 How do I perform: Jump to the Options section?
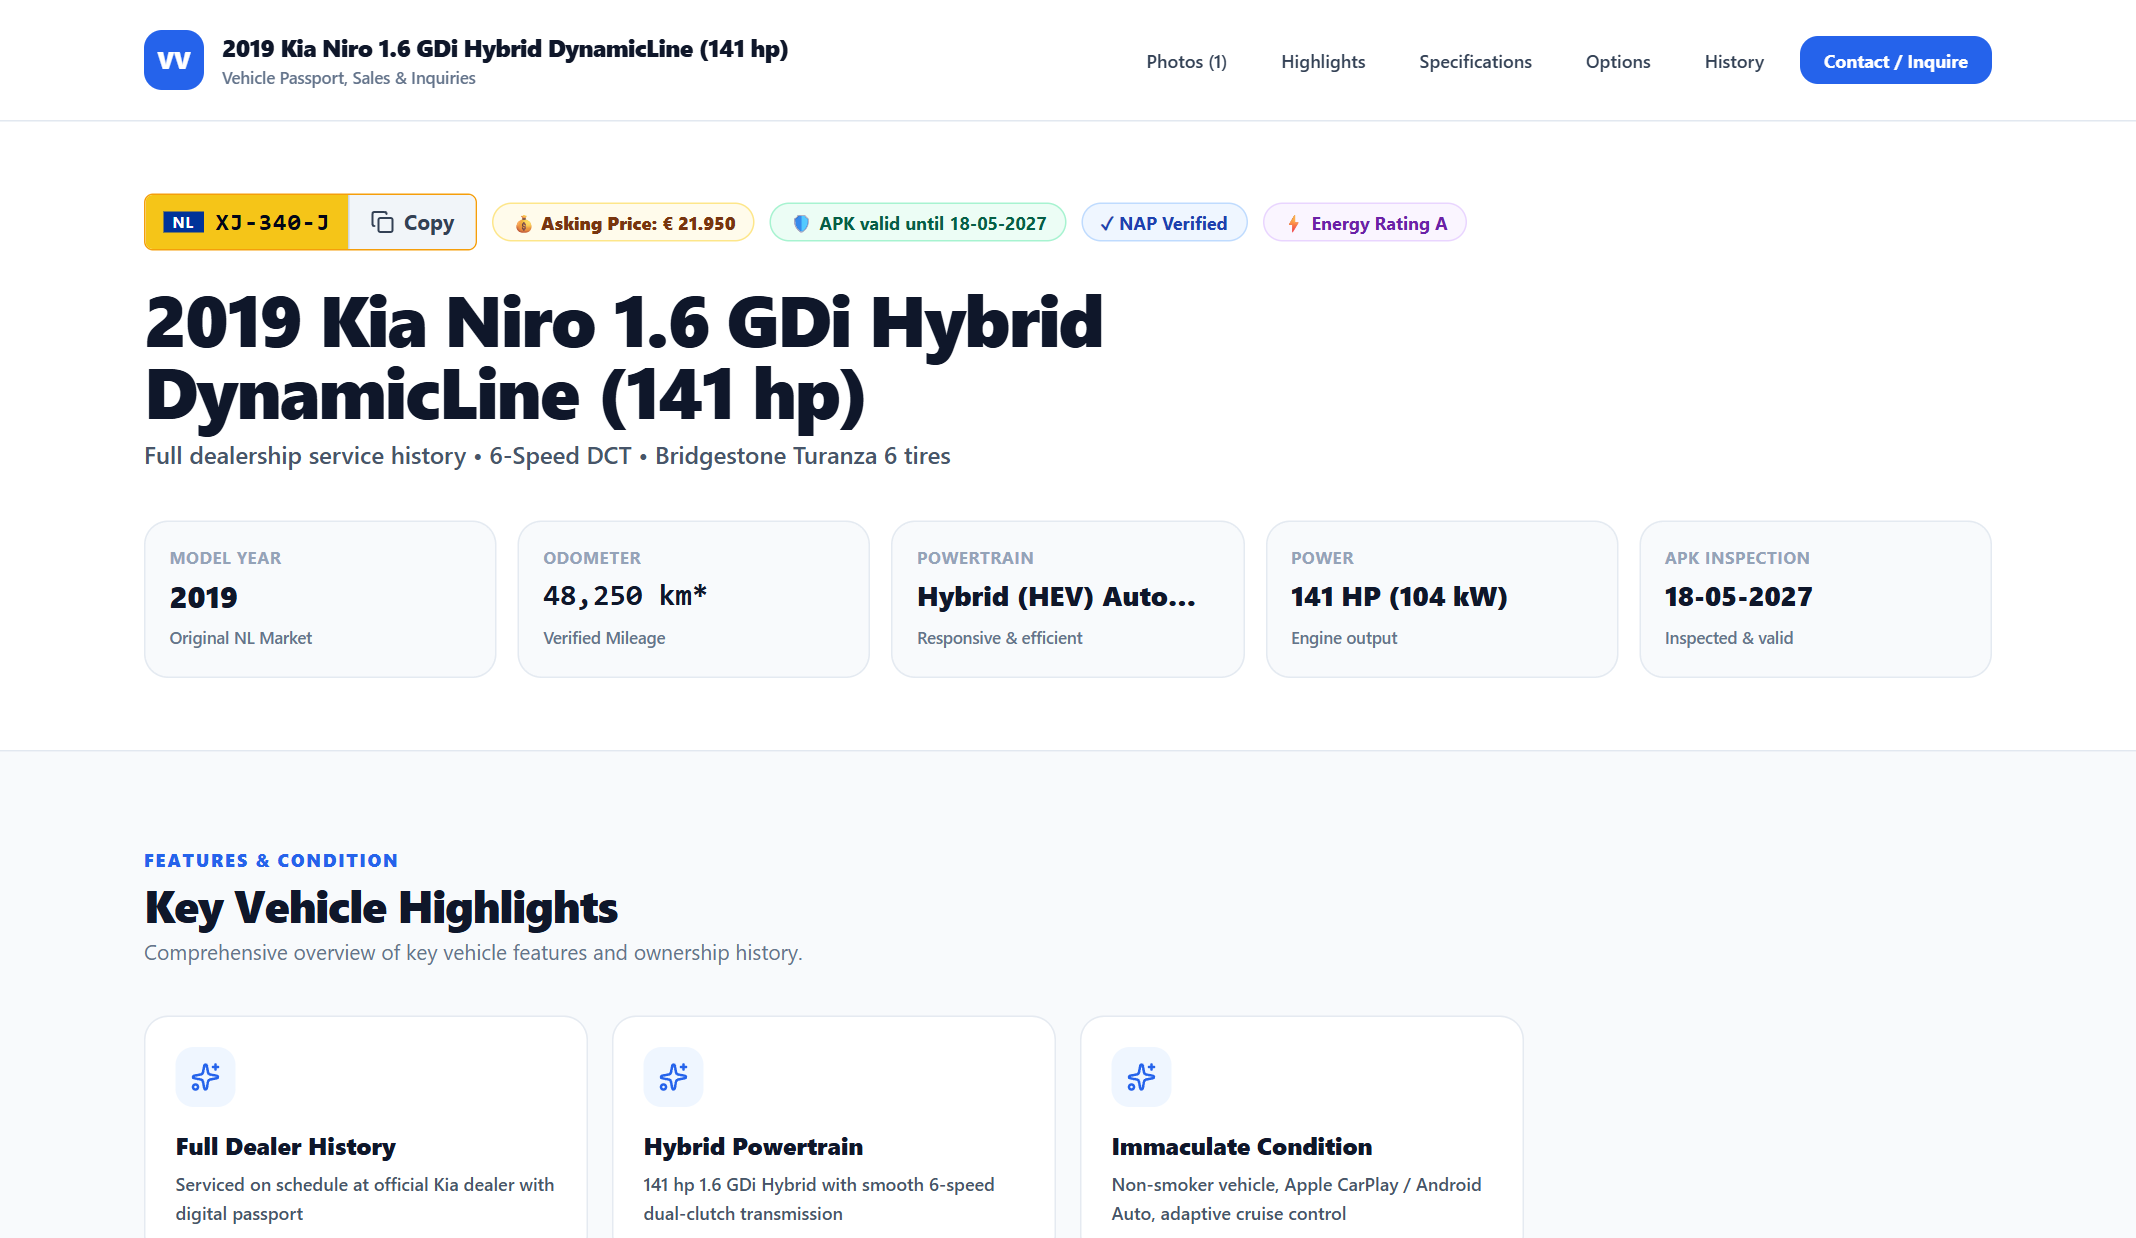(x=1618, y=61)
